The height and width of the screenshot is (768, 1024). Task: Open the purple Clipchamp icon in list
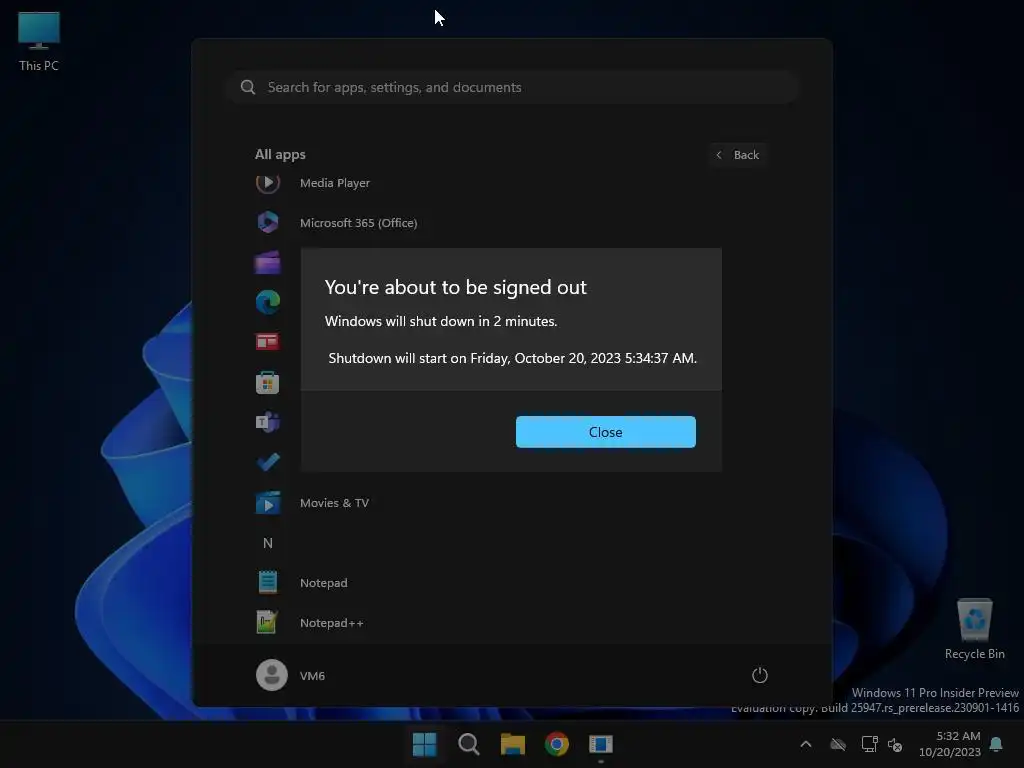[267, 263]
